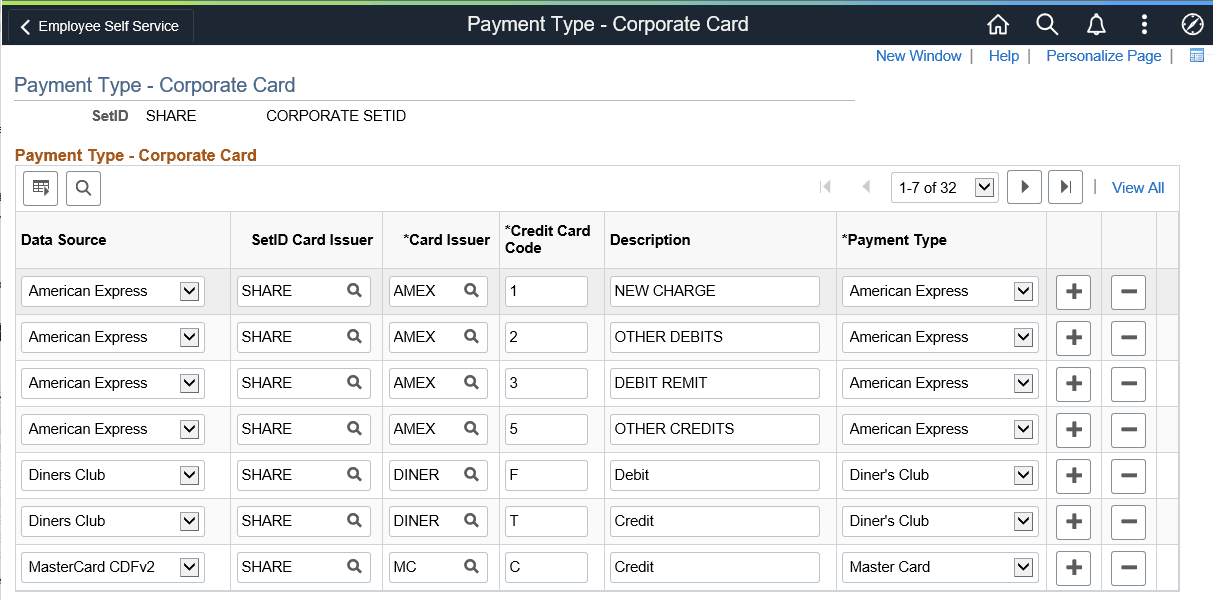
Task: Add a row after the DEBIT REMIT entry
Action: point(1073,384)
